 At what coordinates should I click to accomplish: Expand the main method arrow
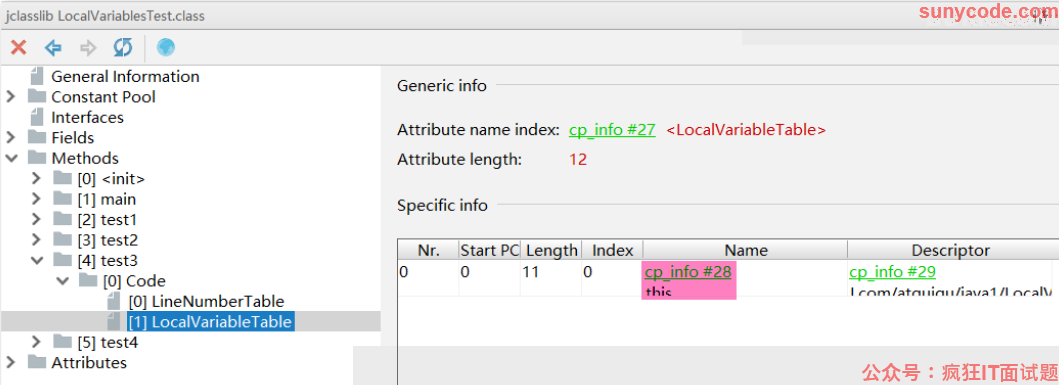click(36, 199)
